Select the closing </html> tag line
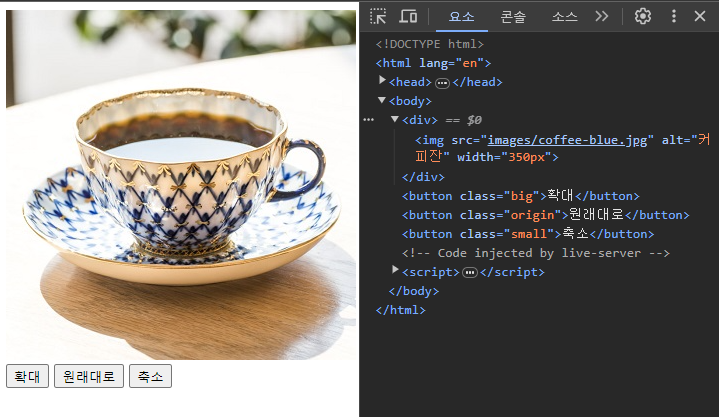The image size is (719, 417). click(400, 310)
